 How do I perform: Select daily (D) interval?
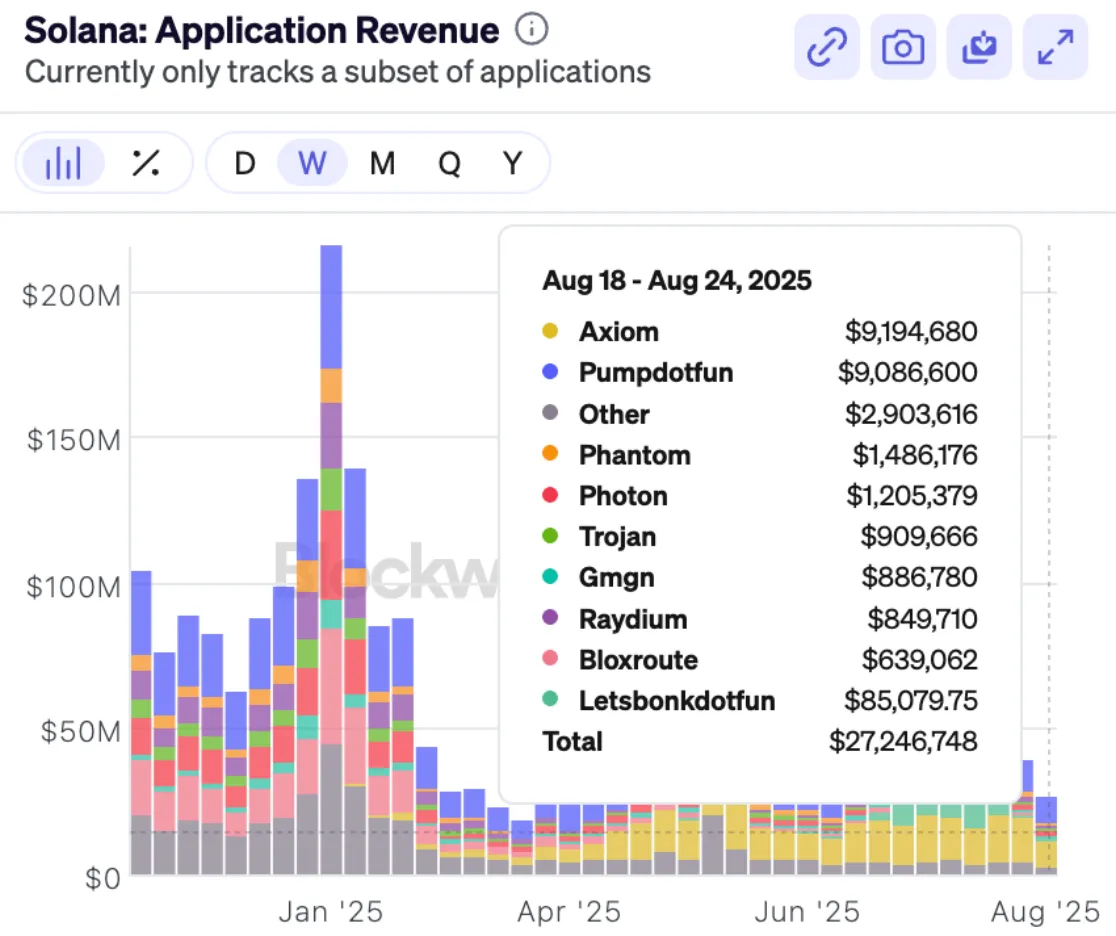245,162
